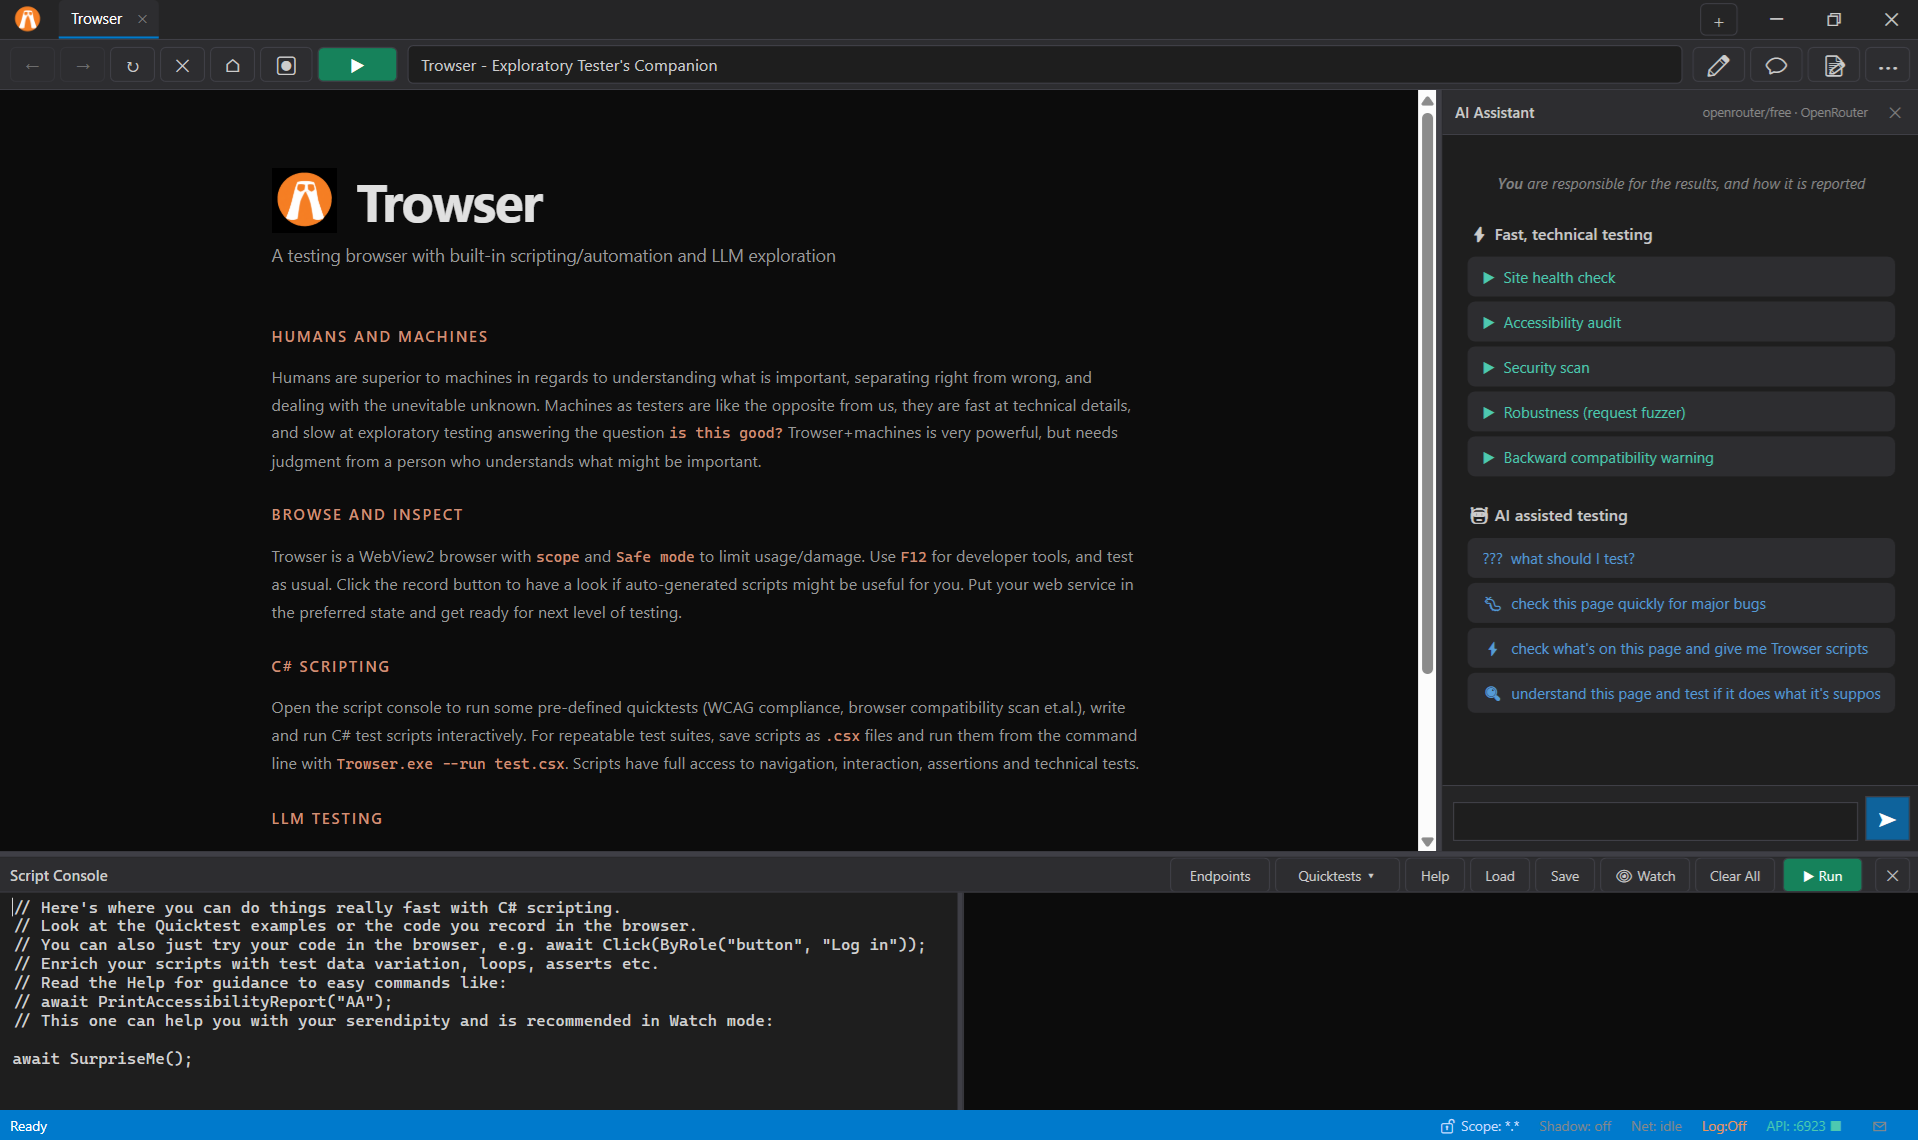Go forward with the forward arrow button
The height and width of the screenshot is (1140, 1918).
coord(83,66)
